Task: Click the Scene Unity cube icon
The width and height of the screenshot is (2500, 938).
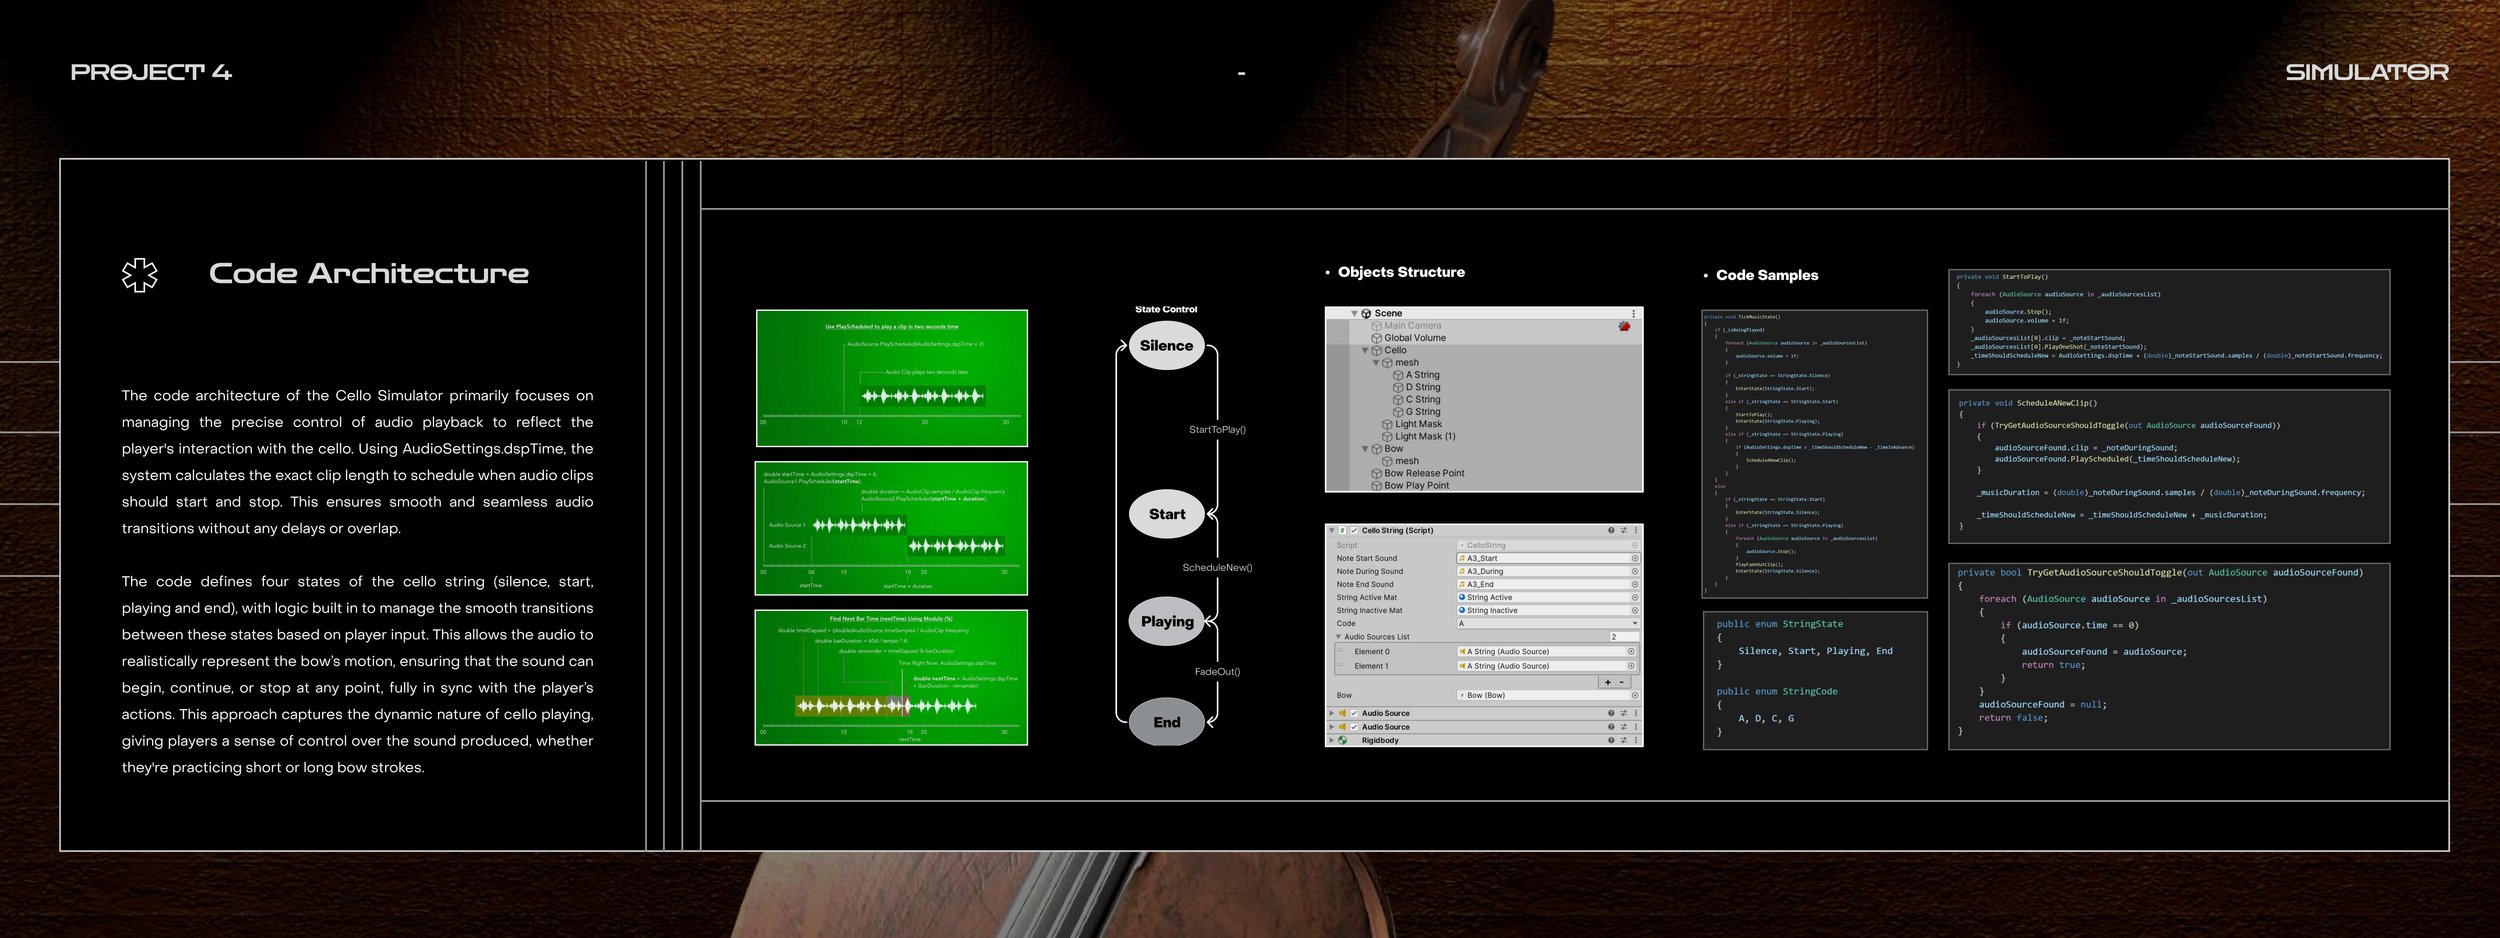Action: click(x=1366, y=313)
